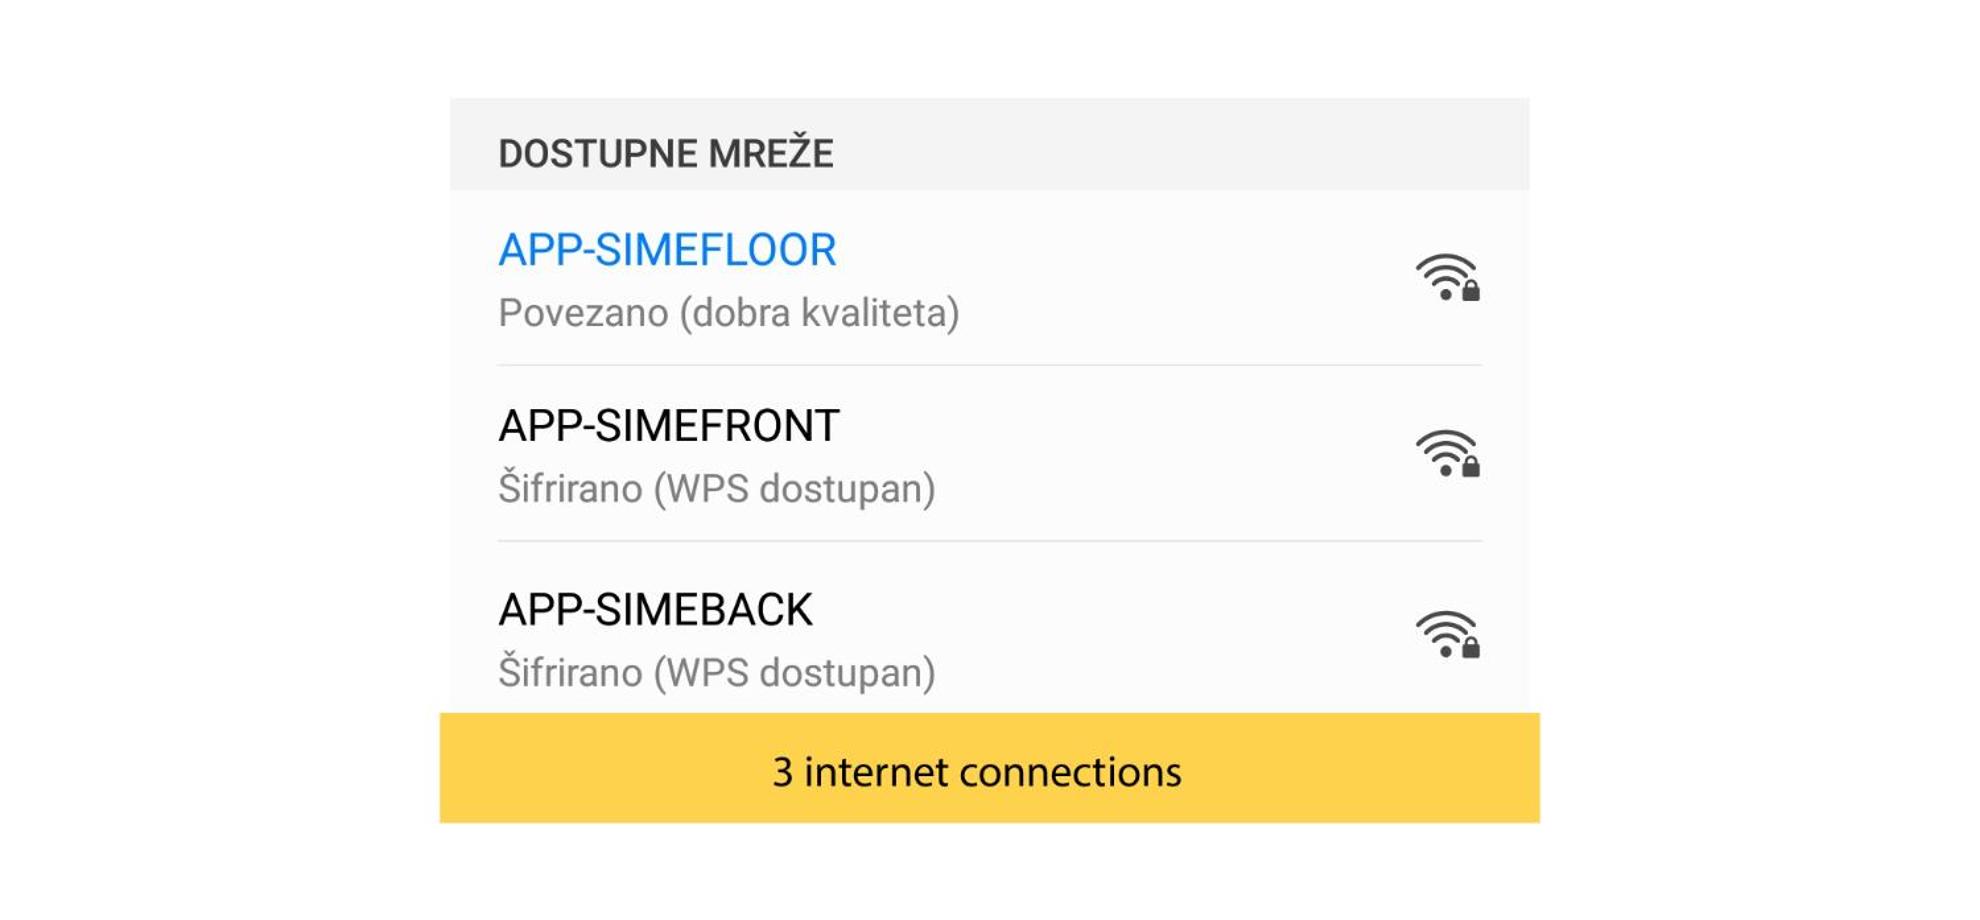Click empty space in the APP-SIMEFLOOR row
The image size is (1980, 920).
click(x=1180, y=278)
